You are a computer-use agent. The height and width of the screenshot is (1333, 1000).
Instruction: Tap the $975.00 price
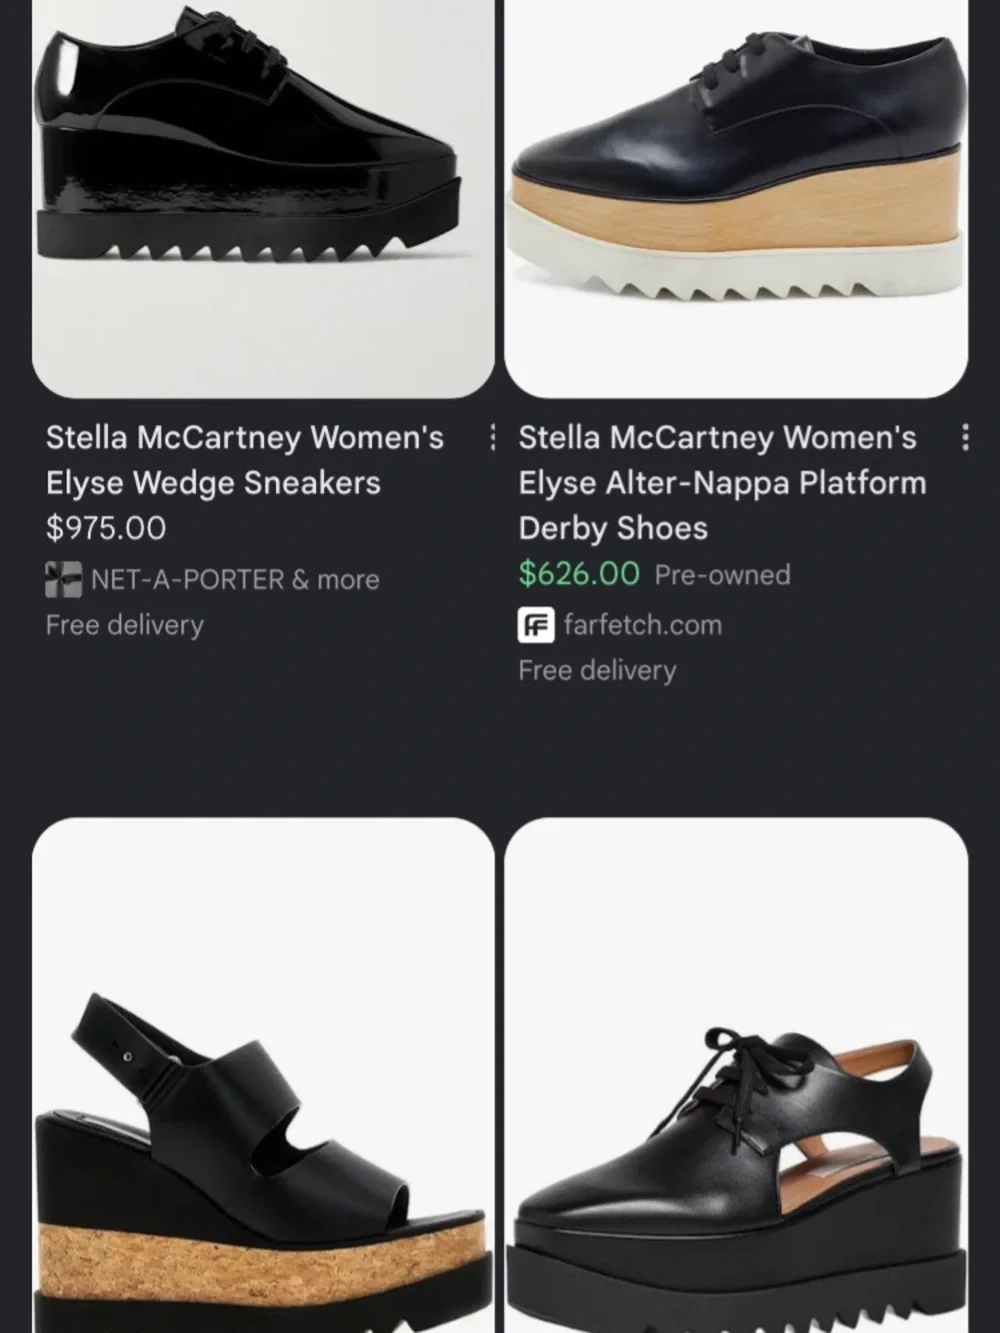106,528
